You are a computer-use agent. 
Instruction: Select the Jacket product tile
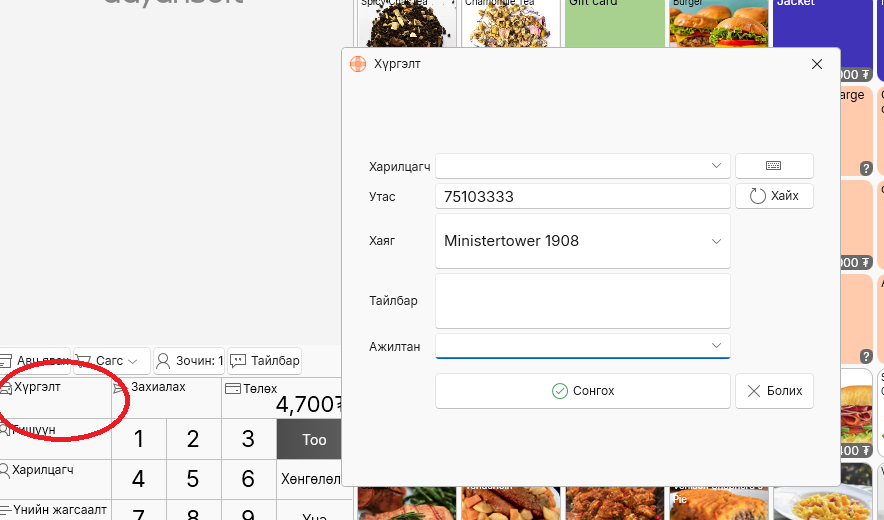823,23
